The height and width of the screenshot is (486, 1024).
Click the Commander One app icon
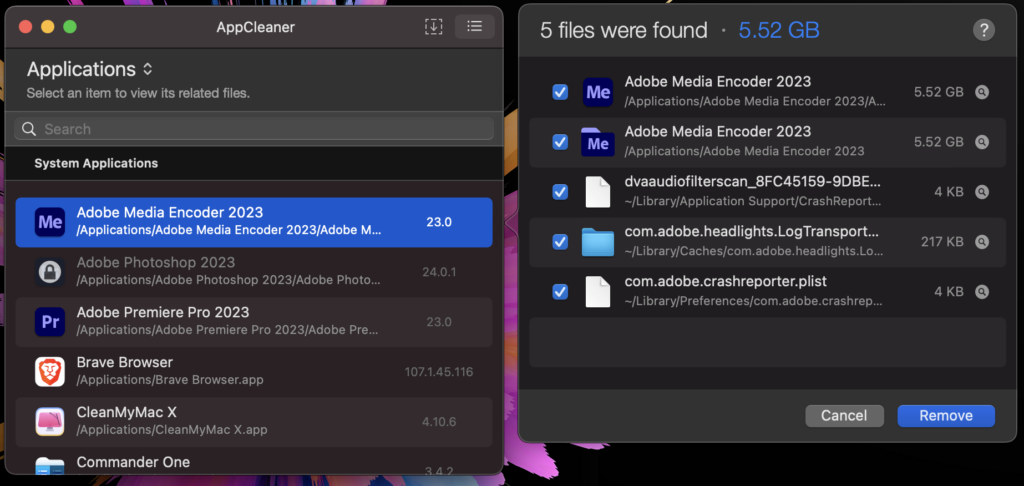50,466
